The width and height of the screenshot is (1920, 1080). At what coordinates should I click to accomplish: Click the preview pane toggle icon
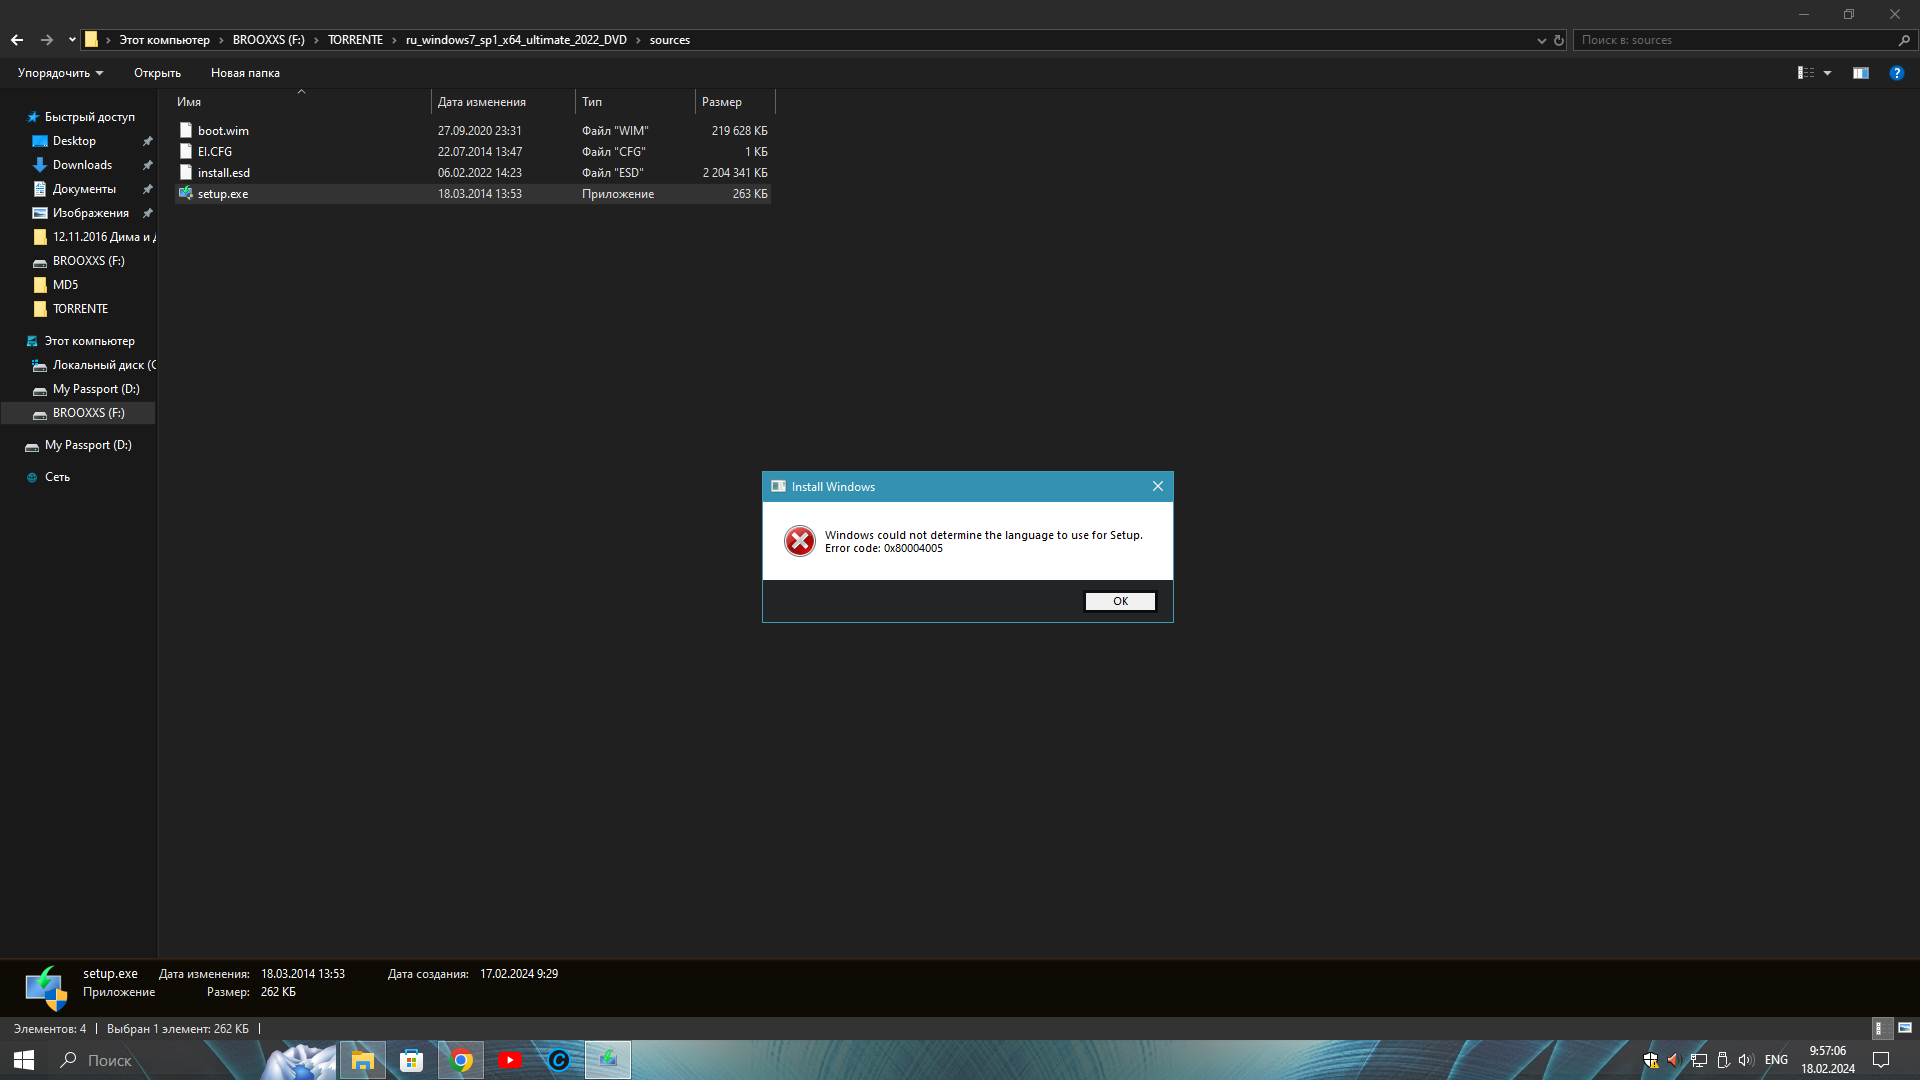point(1860,73)
